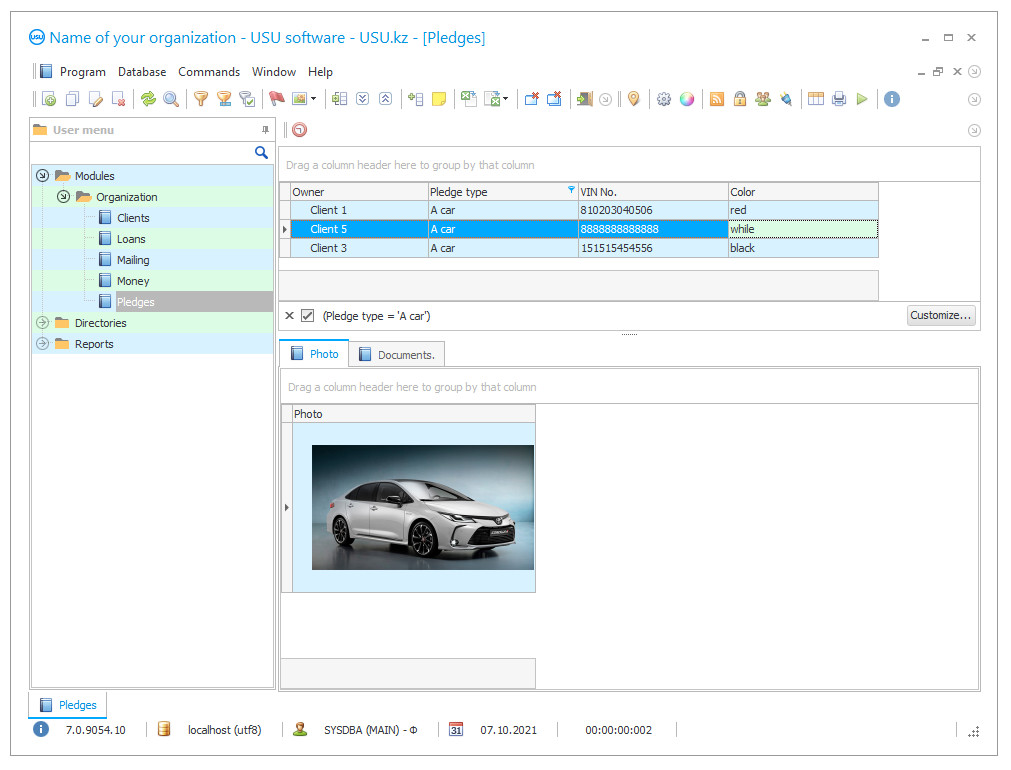Click the Copy record toolbar icon
1011x770 pixels.
click(72, 99)
